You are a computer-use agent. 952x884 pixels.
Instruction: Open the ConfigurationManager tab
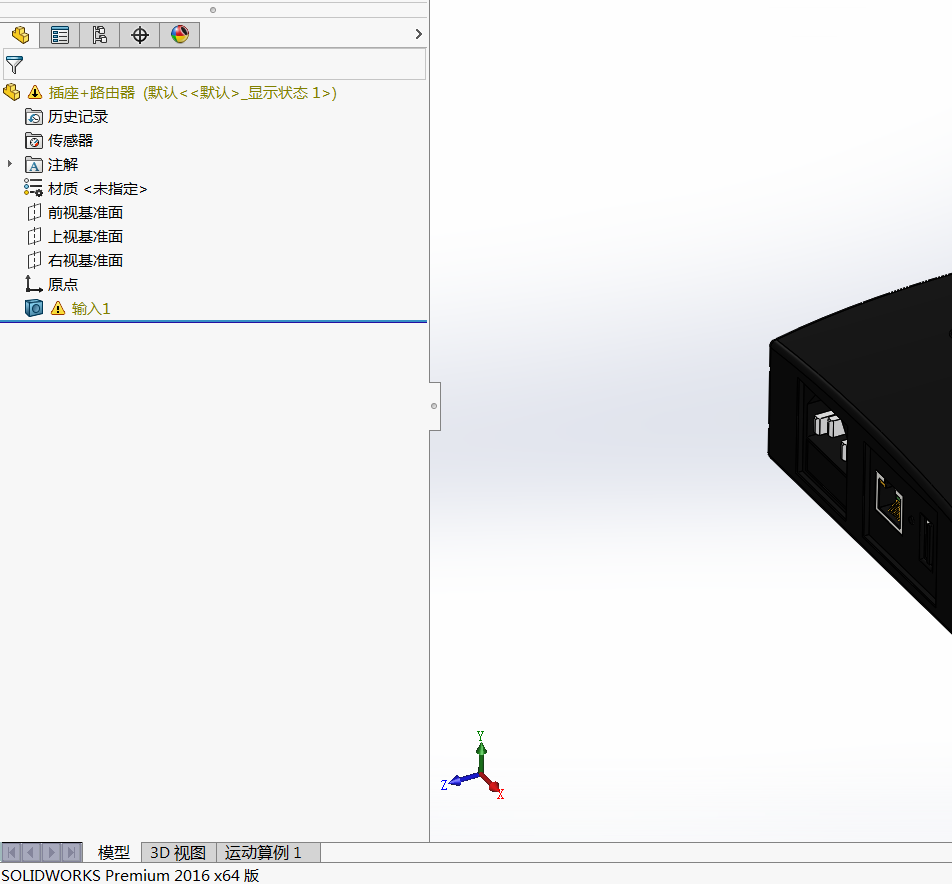point(100,35)
